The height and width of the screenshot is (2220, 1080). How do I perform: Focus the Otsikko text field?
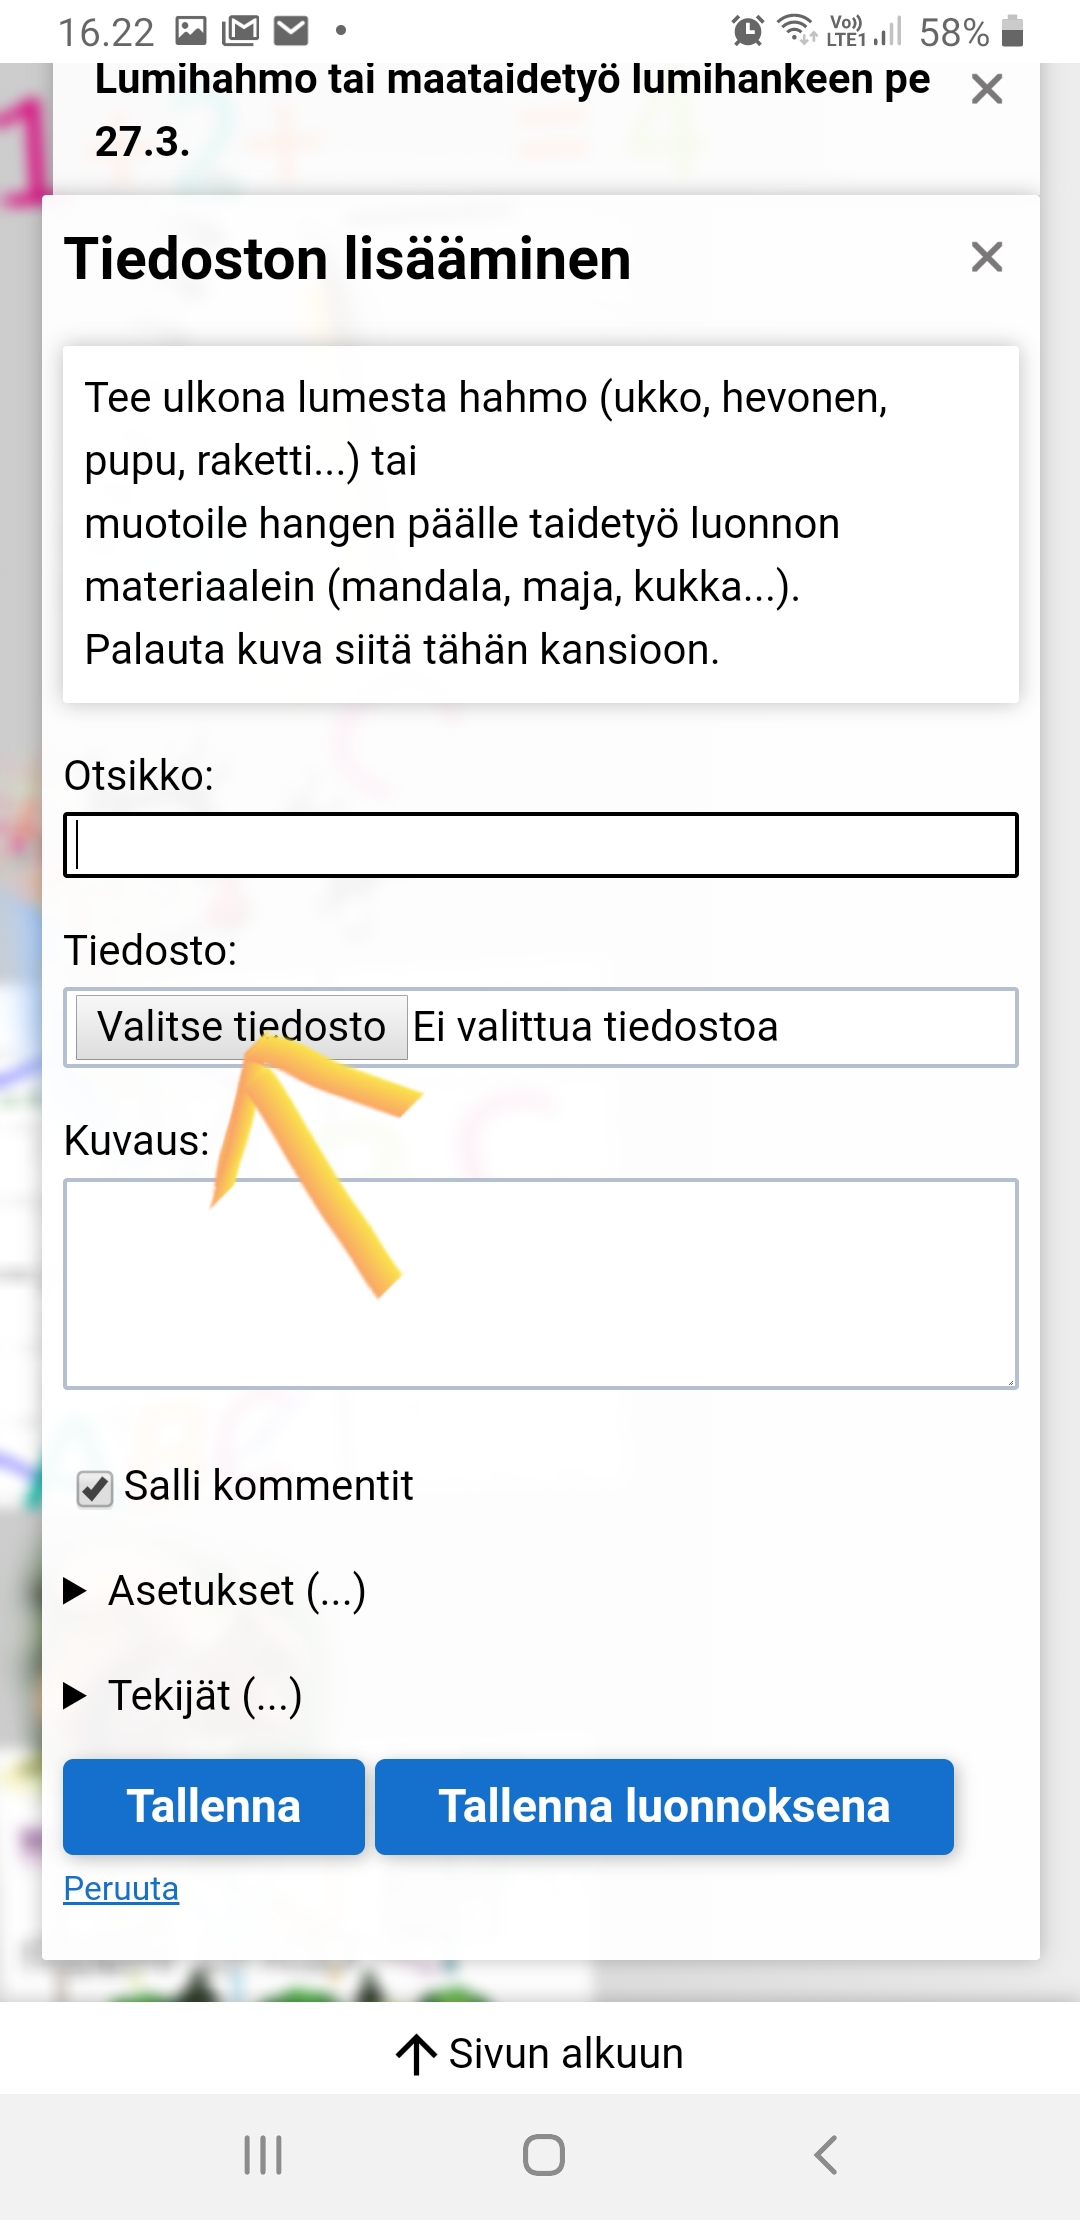coord(540,845)
